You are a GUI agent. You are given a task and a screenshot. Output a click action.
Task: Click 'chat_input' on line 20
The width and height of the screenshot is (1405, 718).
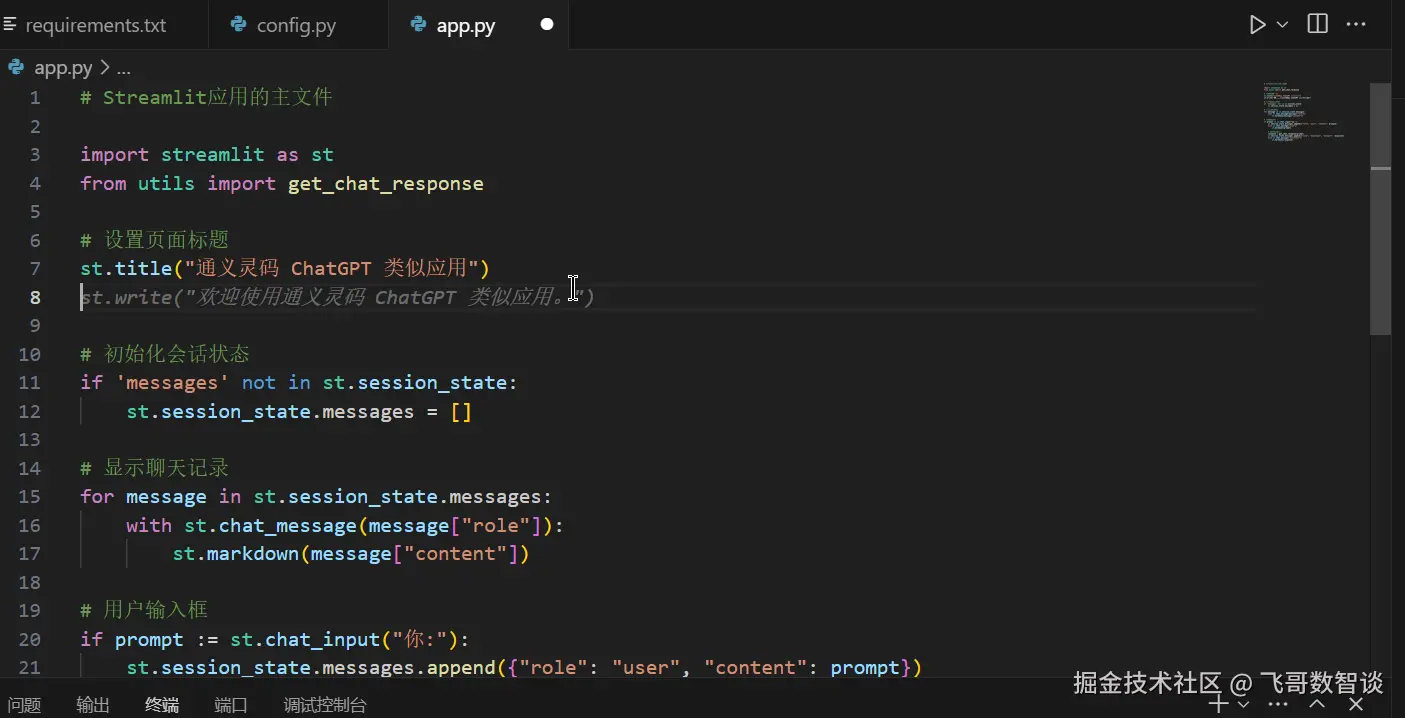point(322,640)
